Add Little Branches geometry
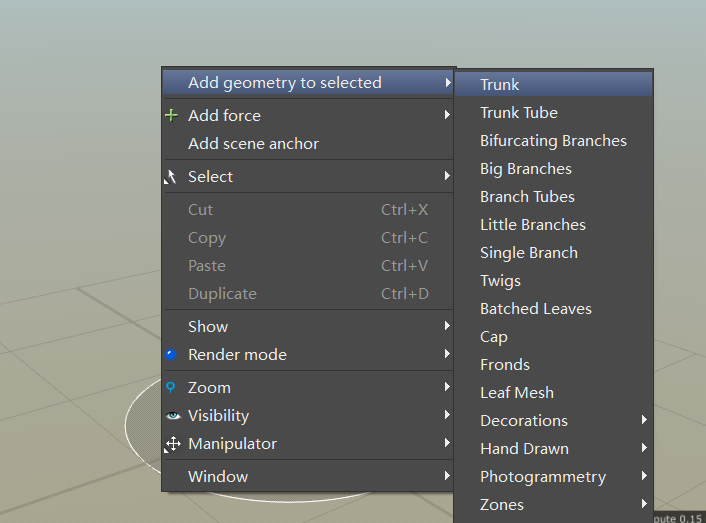 [553, 225]
